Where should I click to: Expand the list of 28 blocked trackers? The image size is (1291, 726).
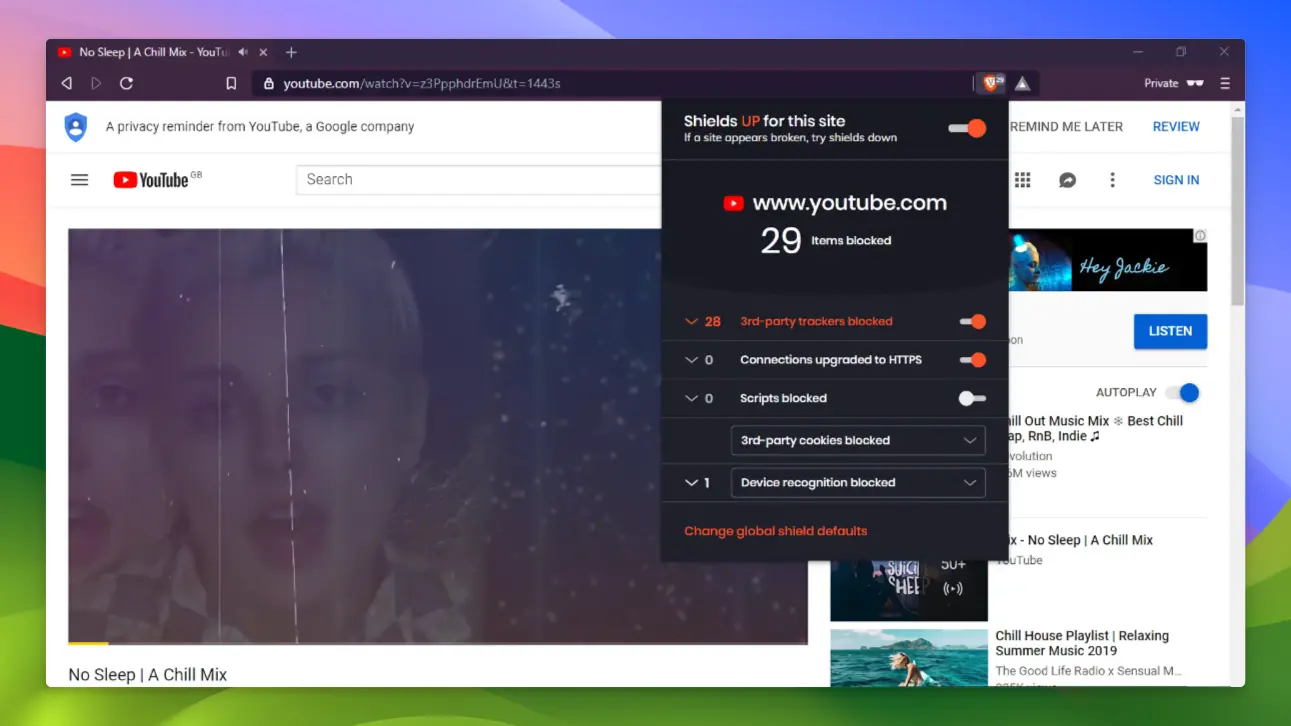[691, 321]
